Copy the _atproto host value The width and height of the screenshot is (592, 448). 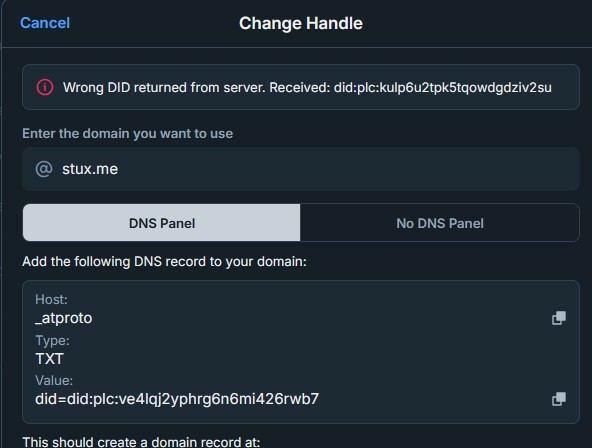click(x=559, y=318)
